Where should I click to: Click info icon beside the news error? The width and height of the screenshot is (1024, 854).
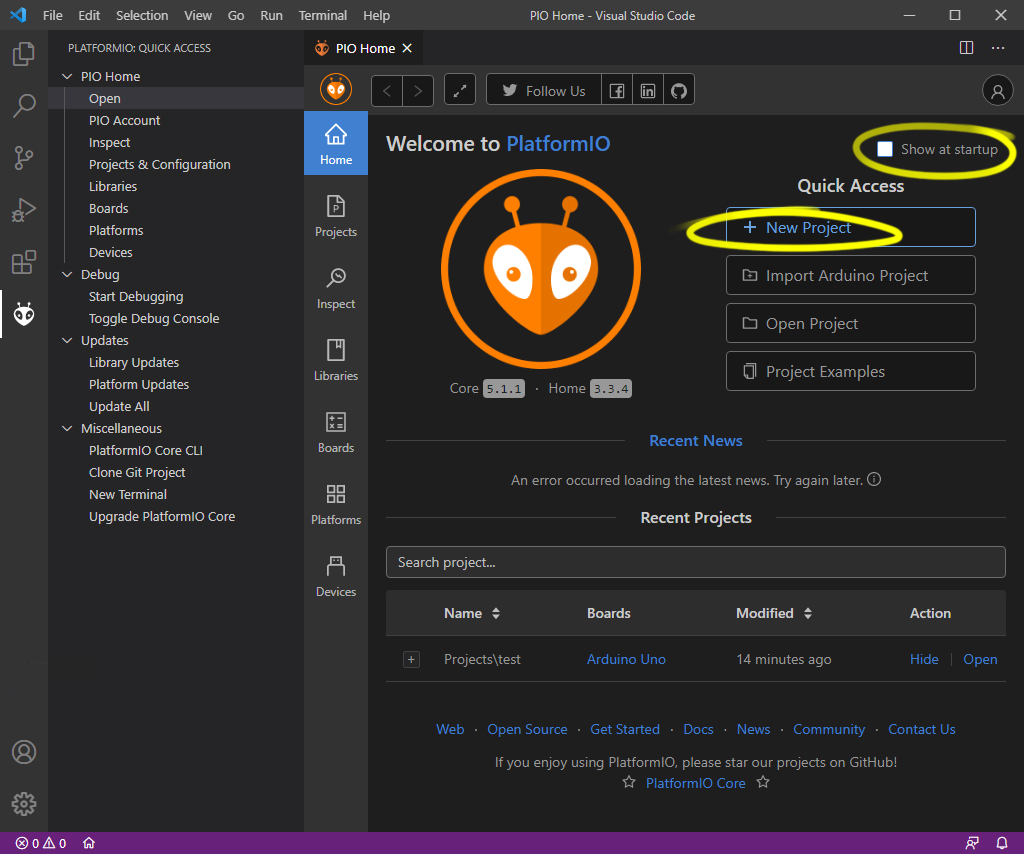pyautogui.click(x=874, y=479)
